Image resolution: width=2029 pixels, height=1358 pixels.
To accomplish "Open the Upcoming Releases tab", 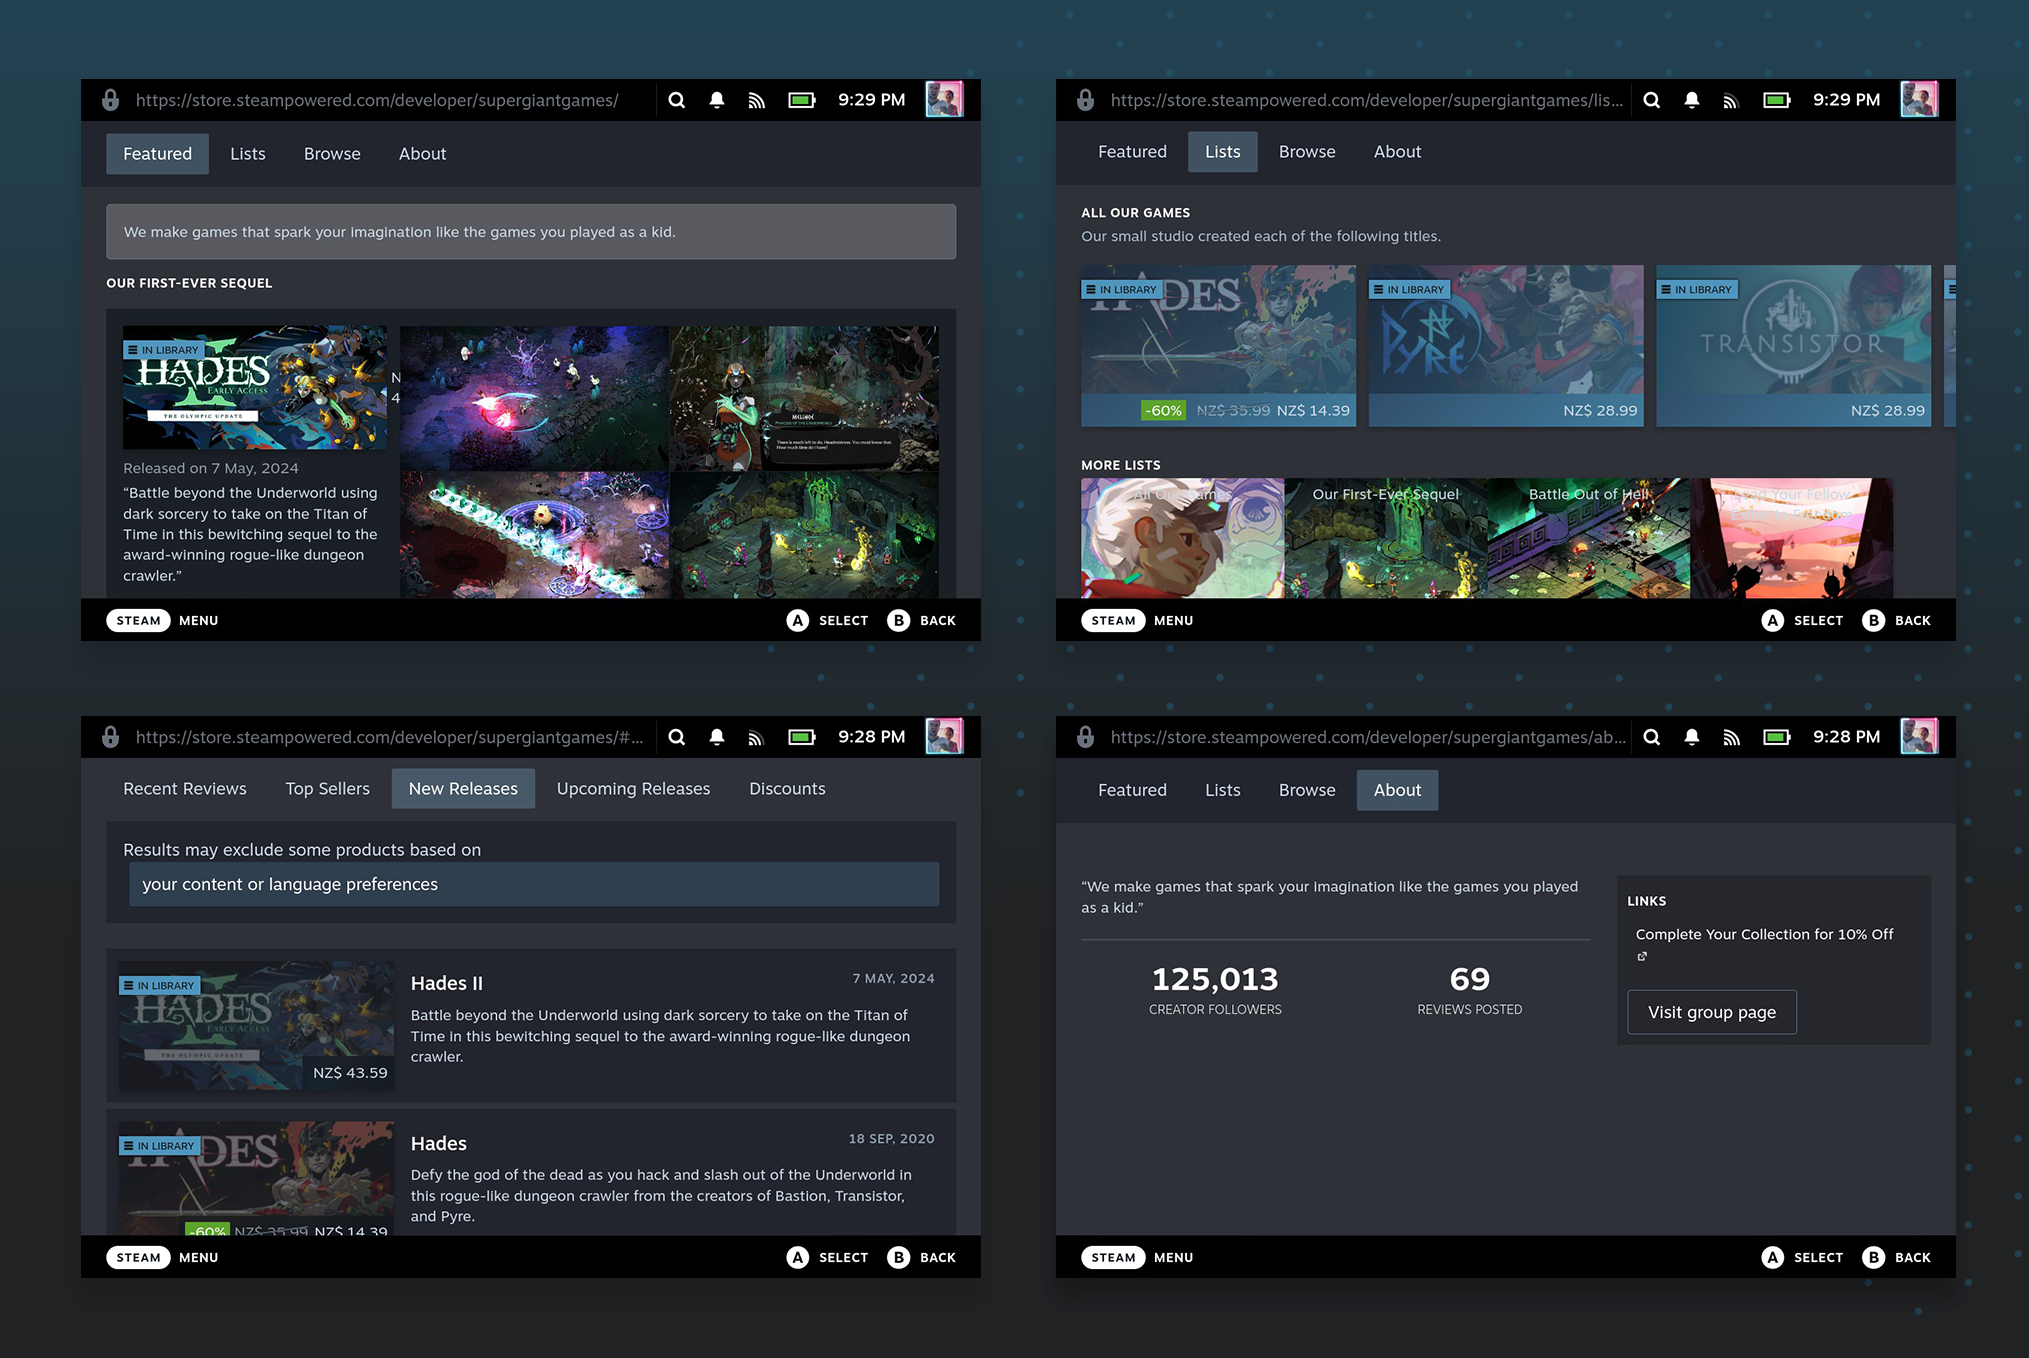I will pyautogui.click(x=633, y=789).
